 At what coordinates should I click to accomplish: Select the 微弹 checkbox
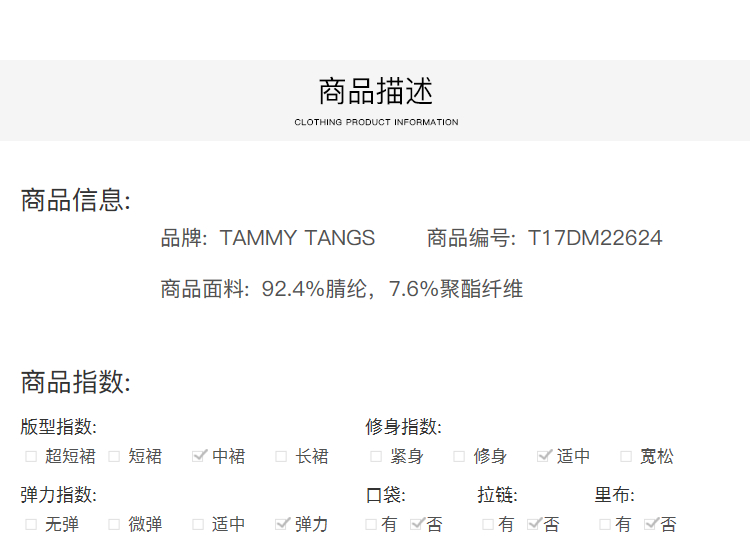coord(114,524)
